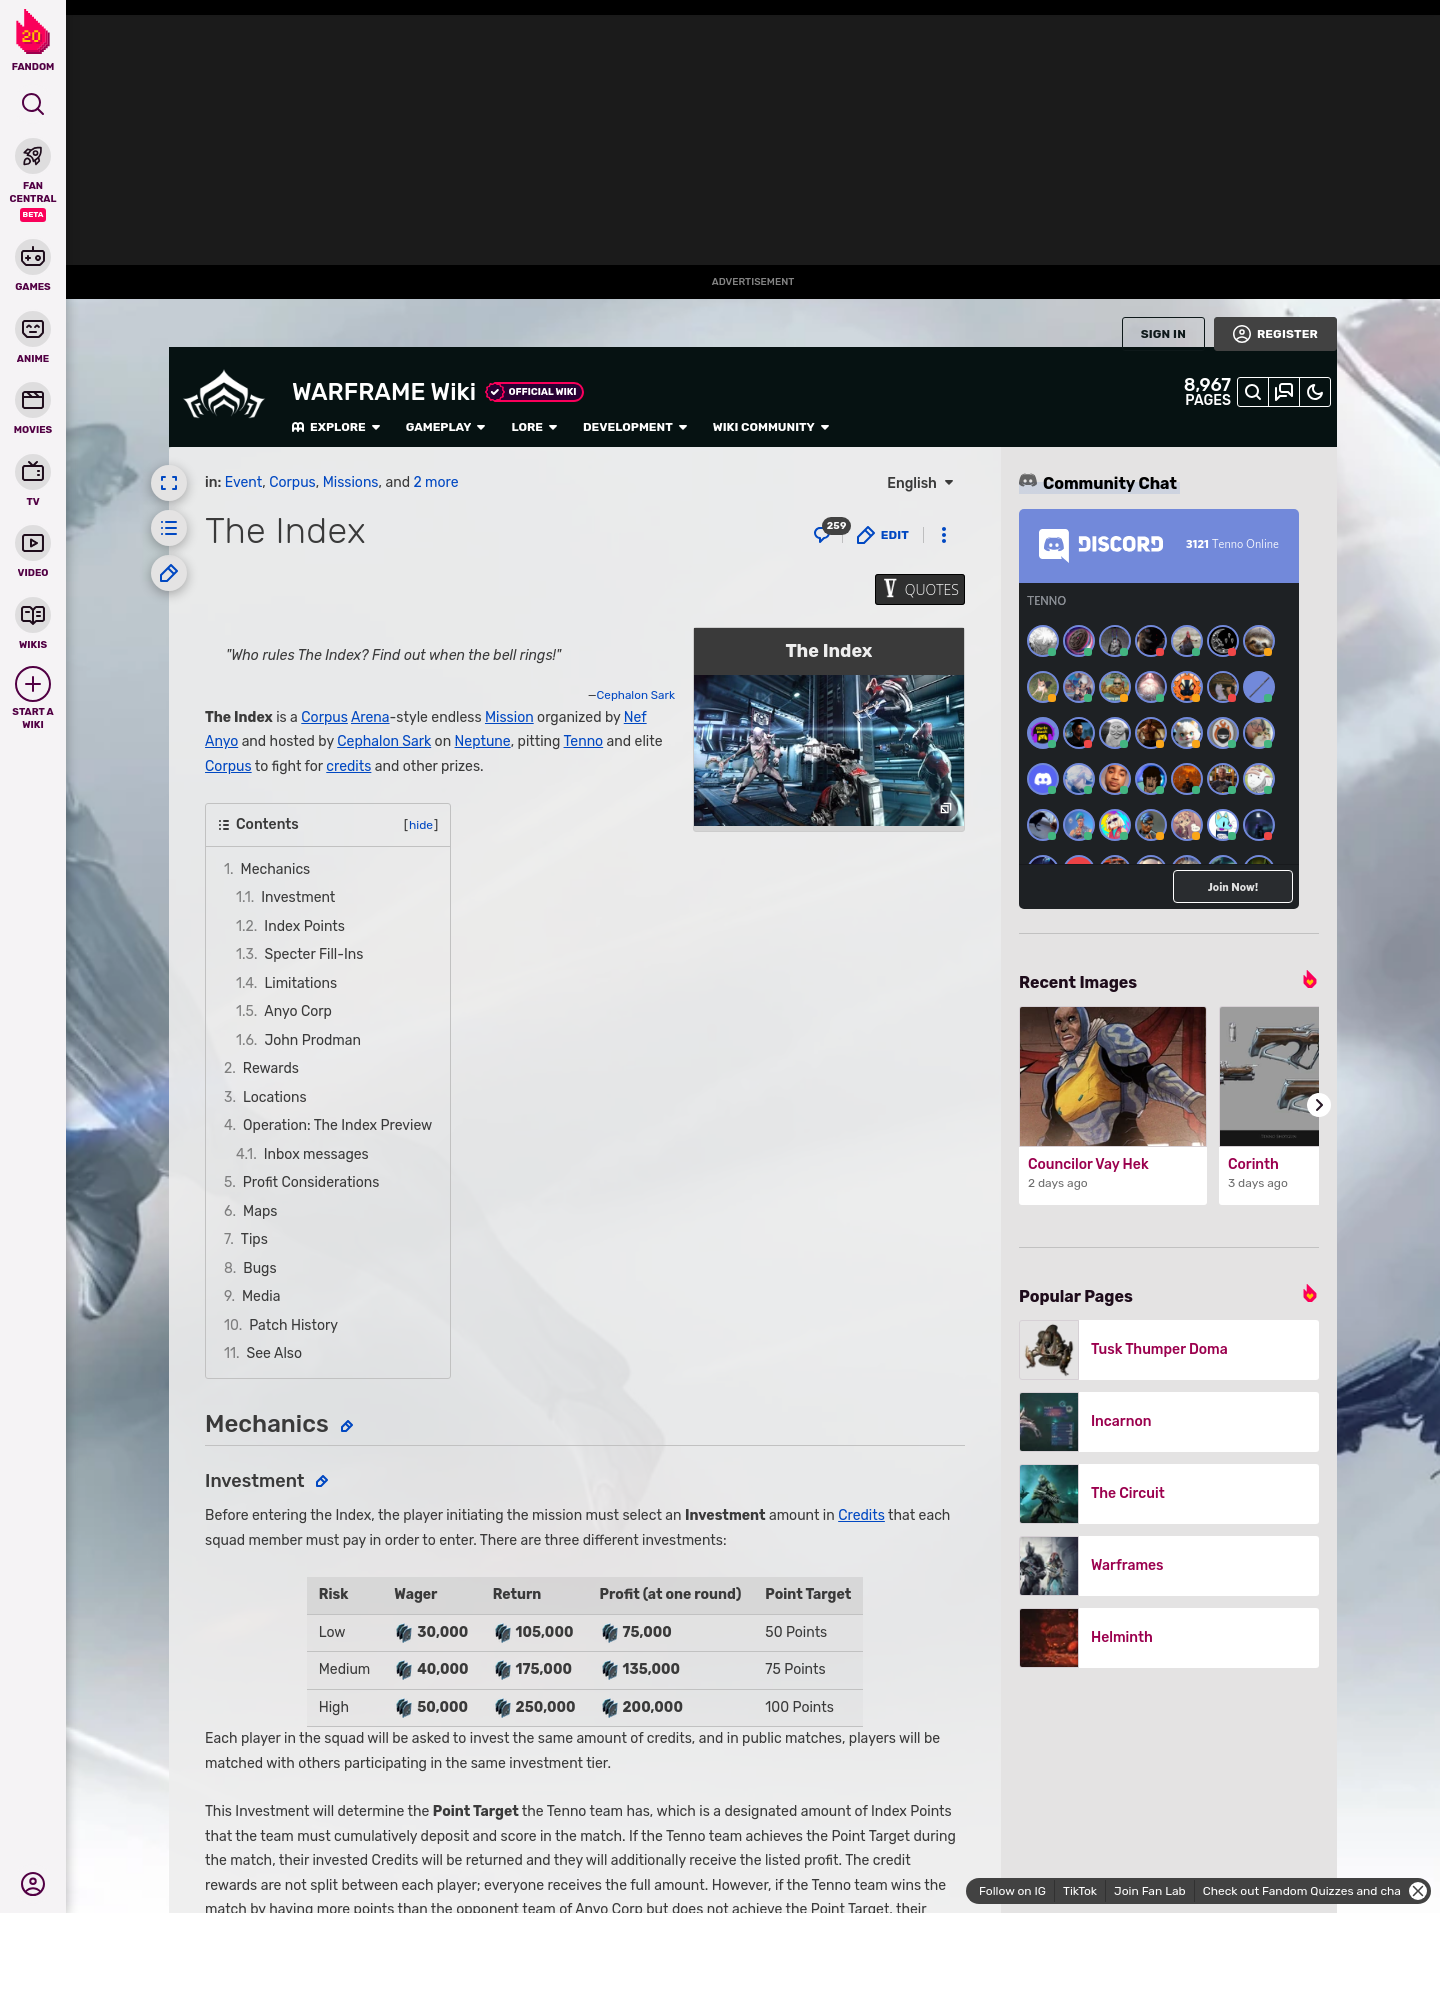The height and width of the screenshot is (2000, 1440).
Task: Toggle dark theme moon icon
Action: [1315, 392]
